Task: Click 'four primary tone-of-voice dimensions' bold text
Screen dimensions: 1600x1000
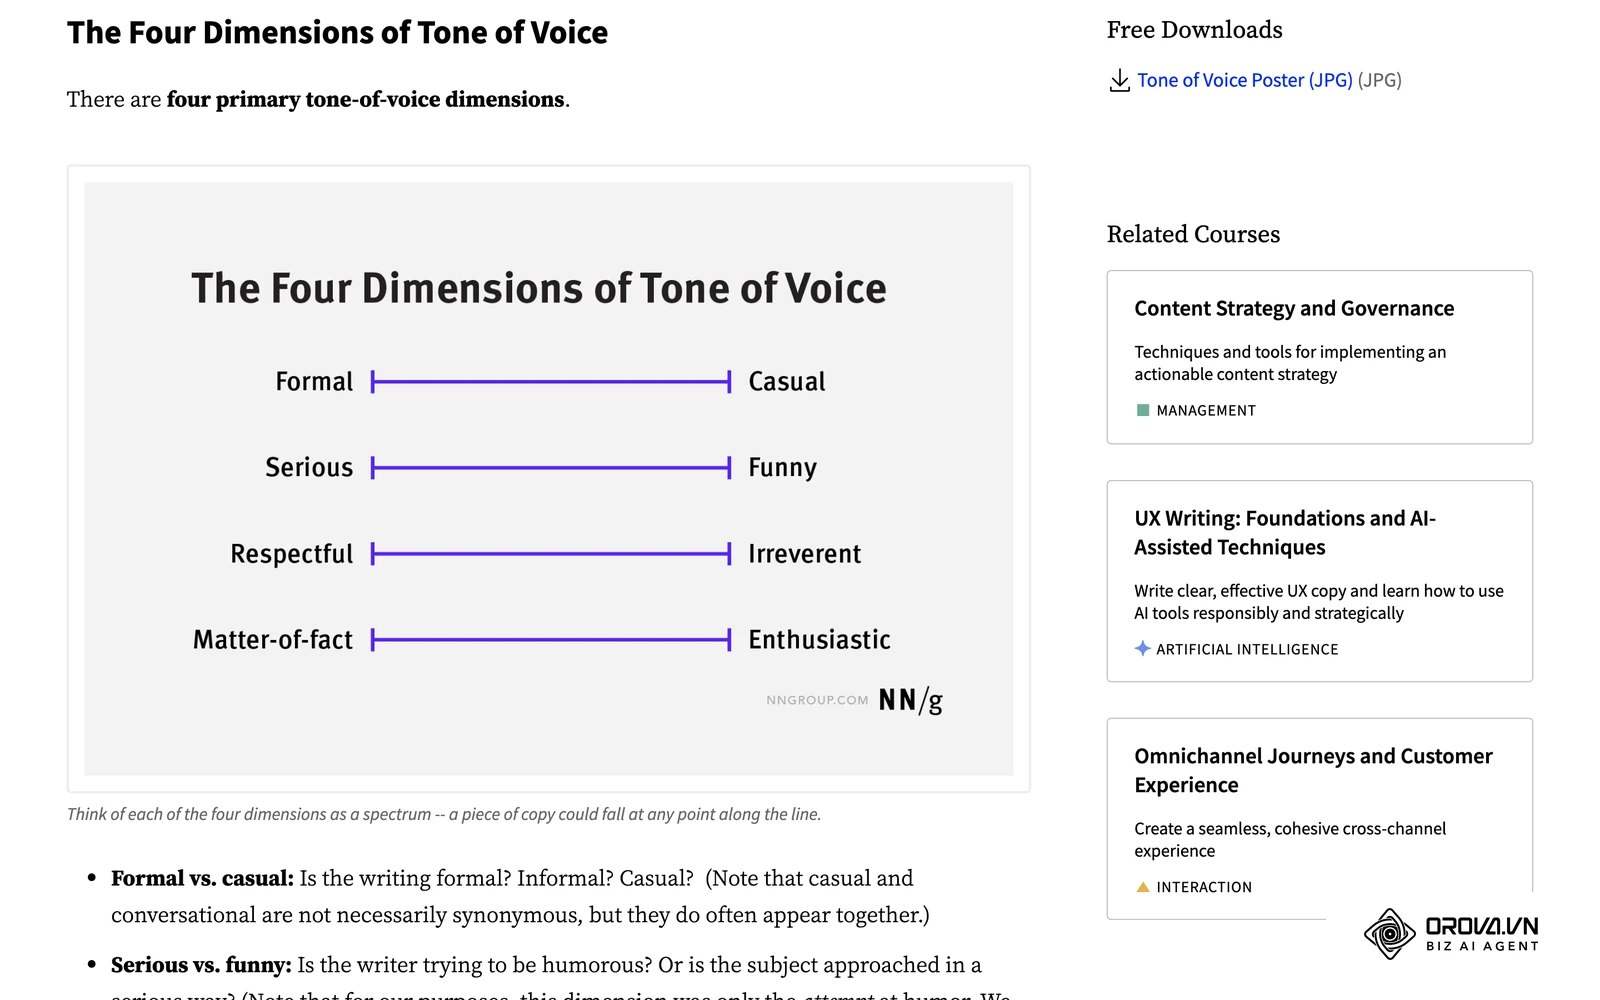Action: tap(366, 99)
